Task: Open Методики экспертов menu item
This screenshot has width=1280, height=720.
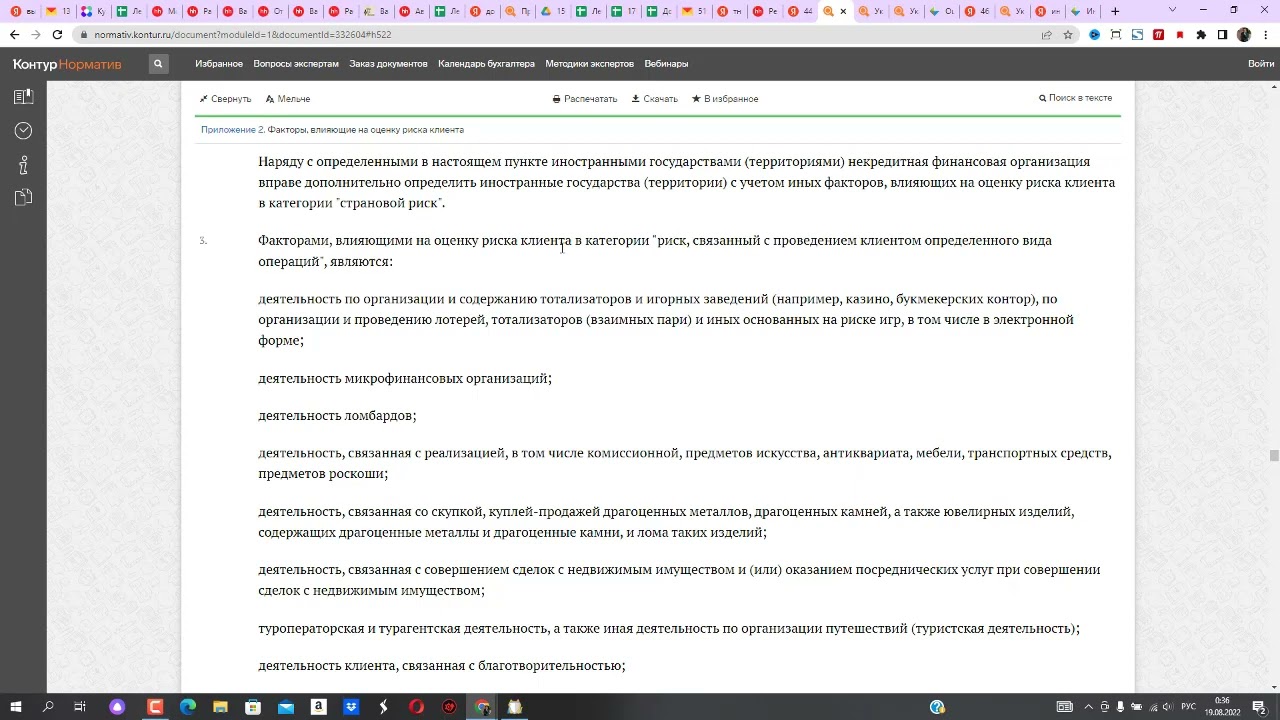Action: (x=589, y=64)
